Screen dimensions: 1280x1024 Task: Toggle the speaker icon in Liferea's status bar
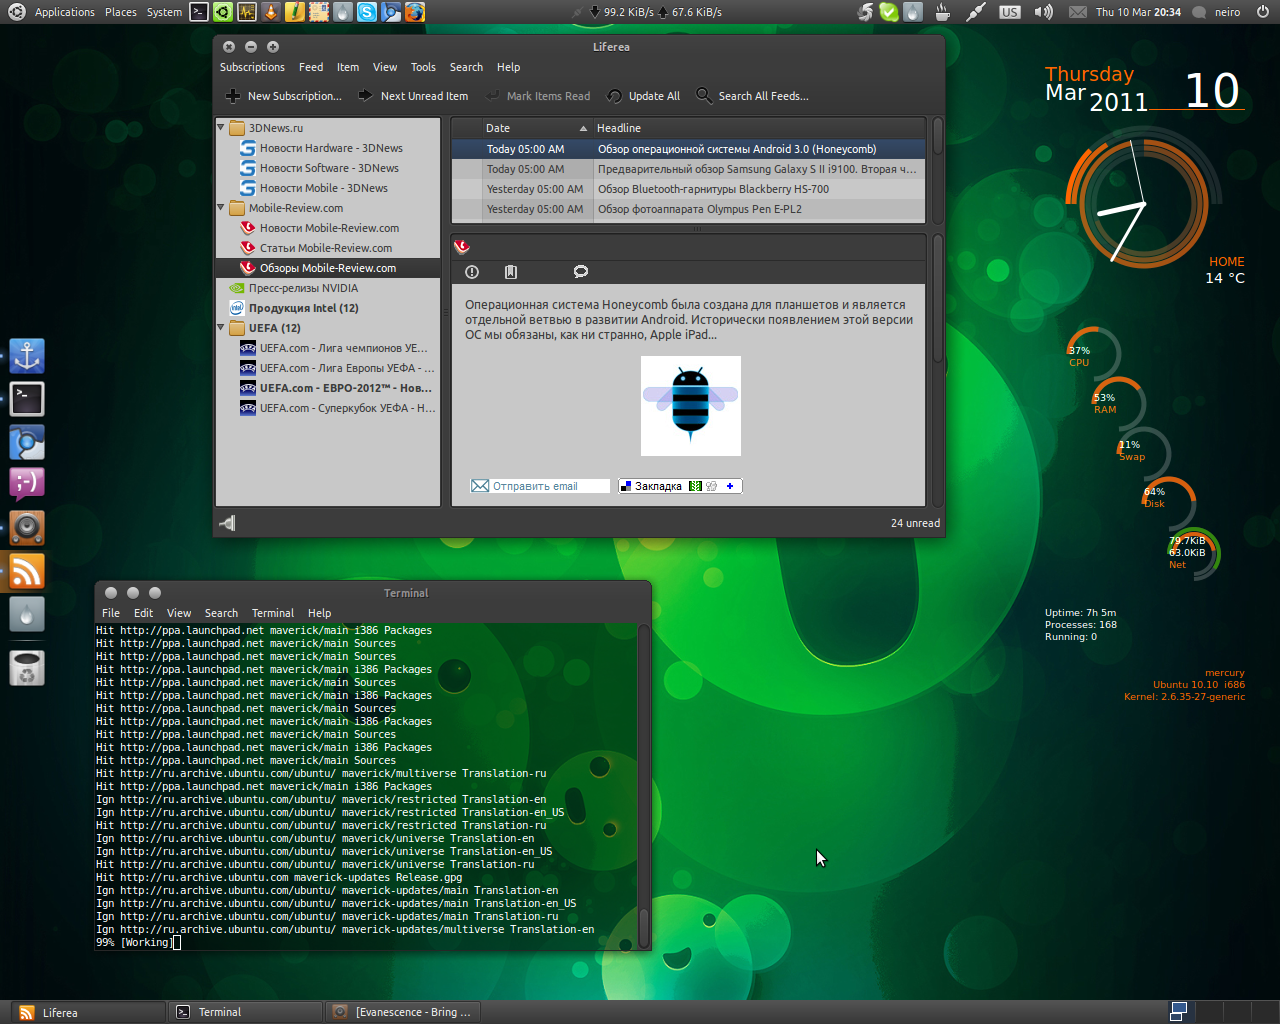[x=227, y=522]
